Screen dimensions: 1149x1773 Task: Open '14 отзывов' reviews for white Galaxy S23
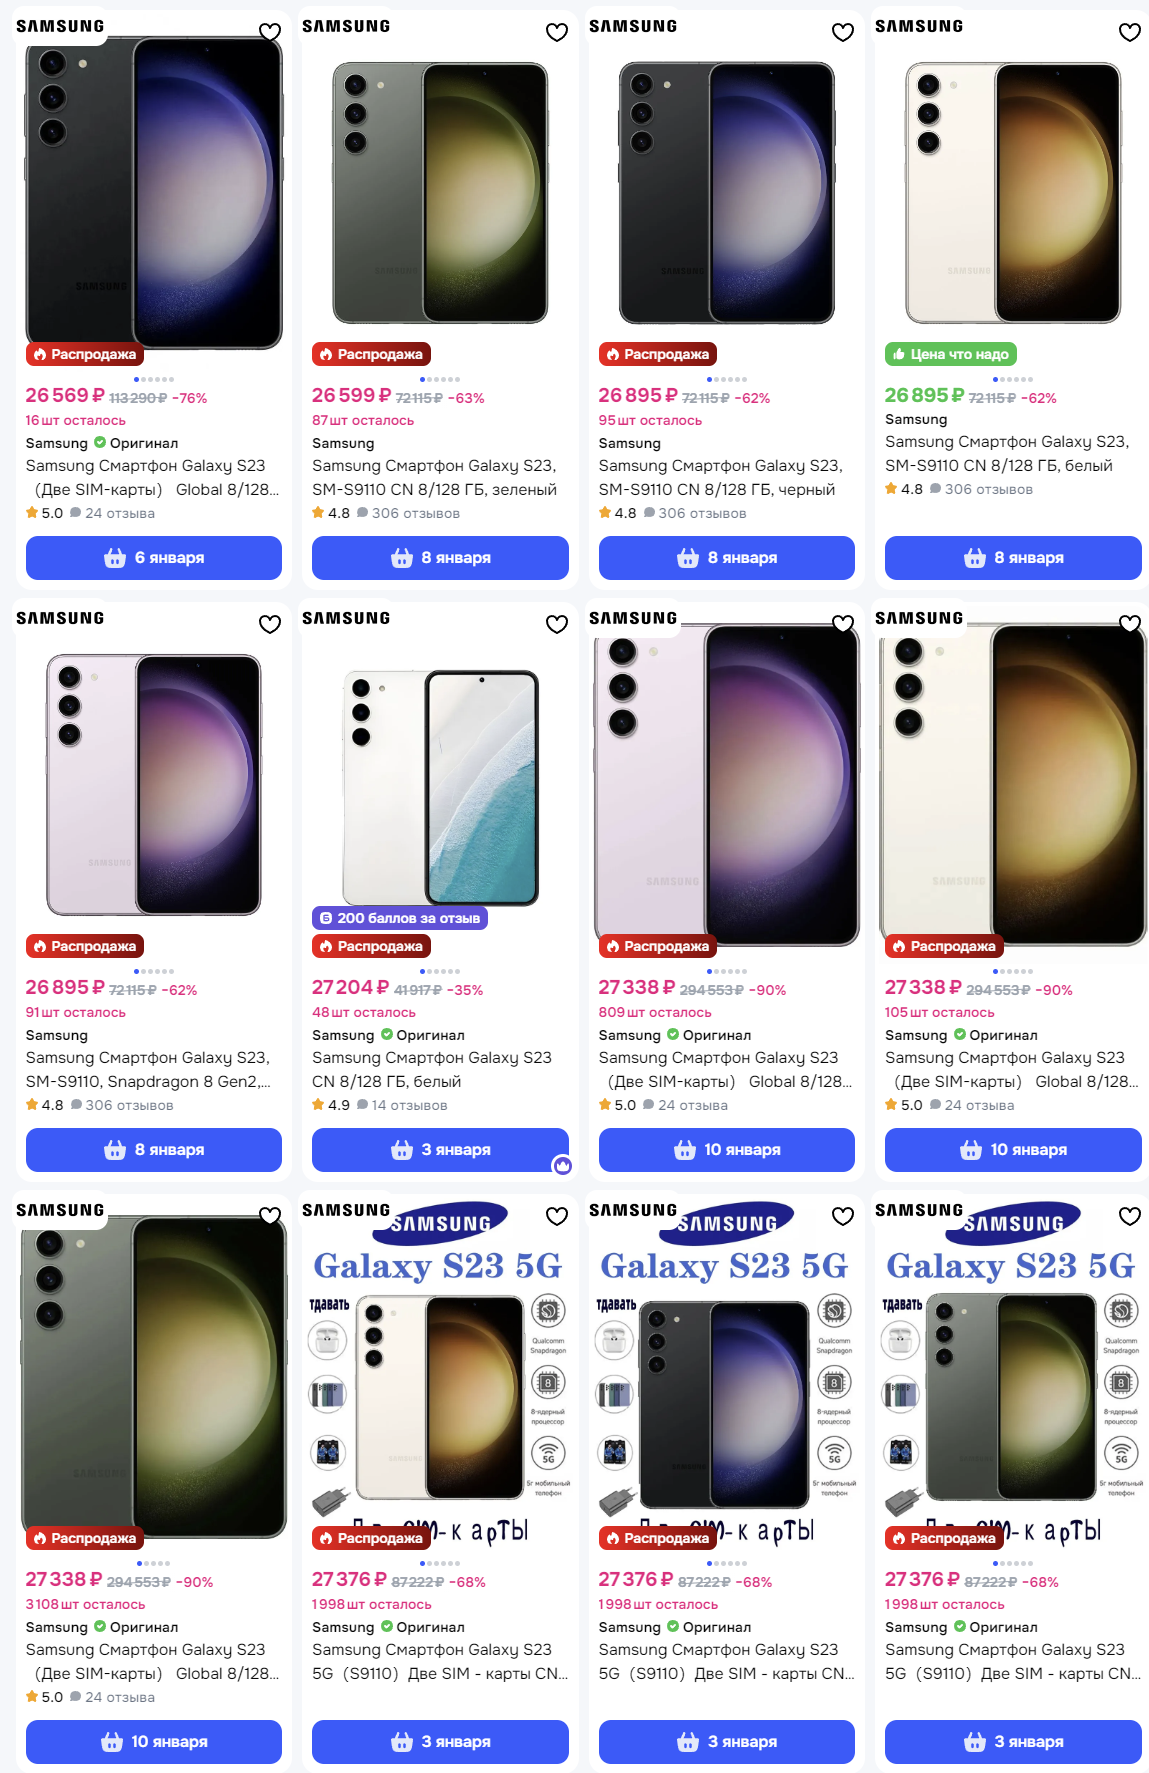[x=409, y=1105]
